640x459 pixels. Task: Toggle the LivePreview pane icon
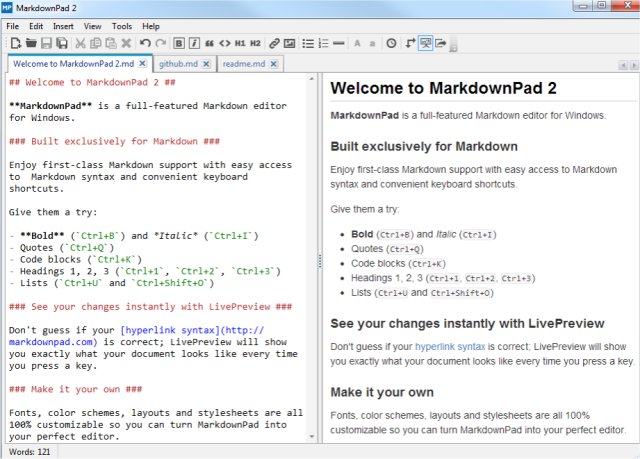point(424,43)
